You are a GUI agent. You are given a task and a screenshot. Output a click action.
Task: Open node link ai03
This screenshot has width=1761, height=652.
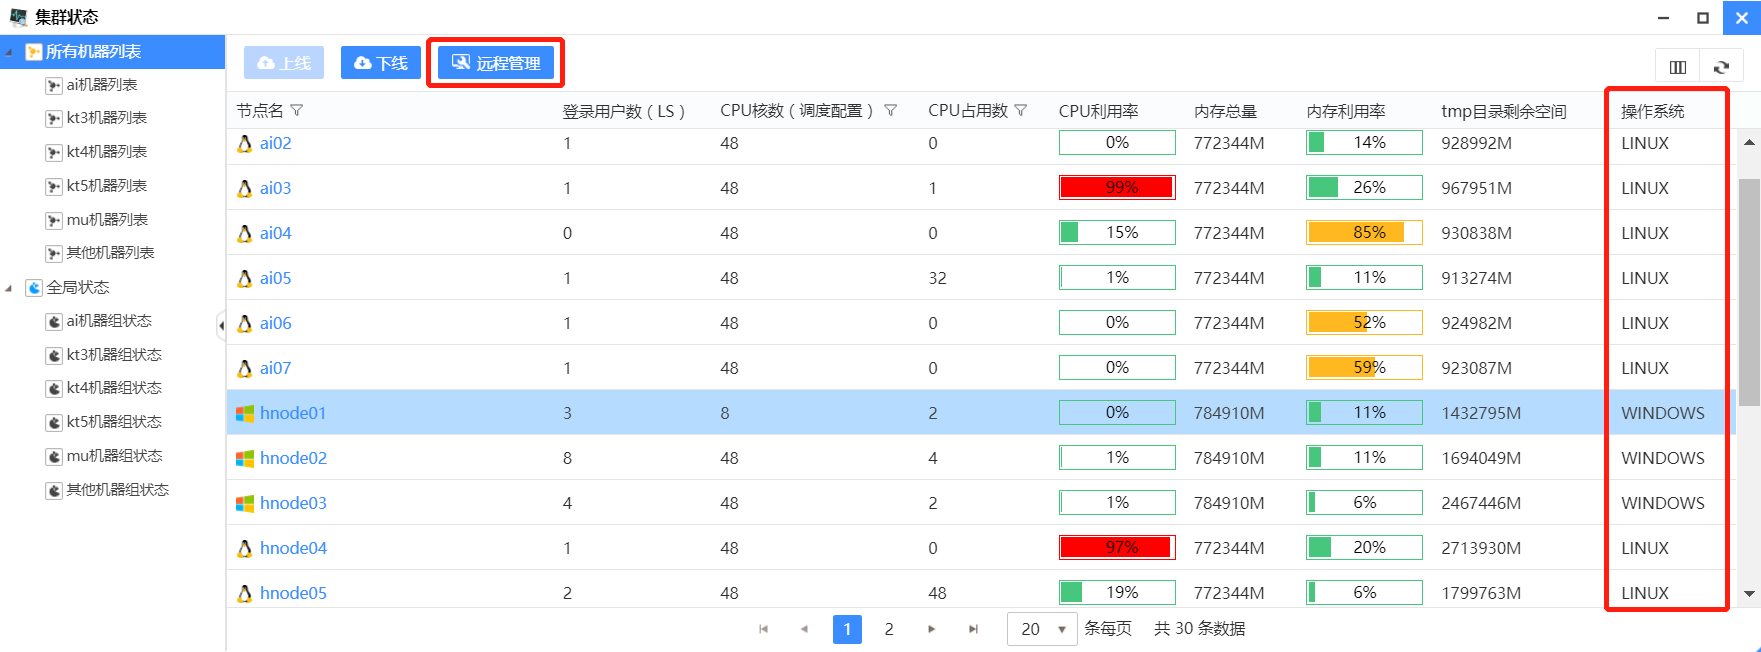275,188
